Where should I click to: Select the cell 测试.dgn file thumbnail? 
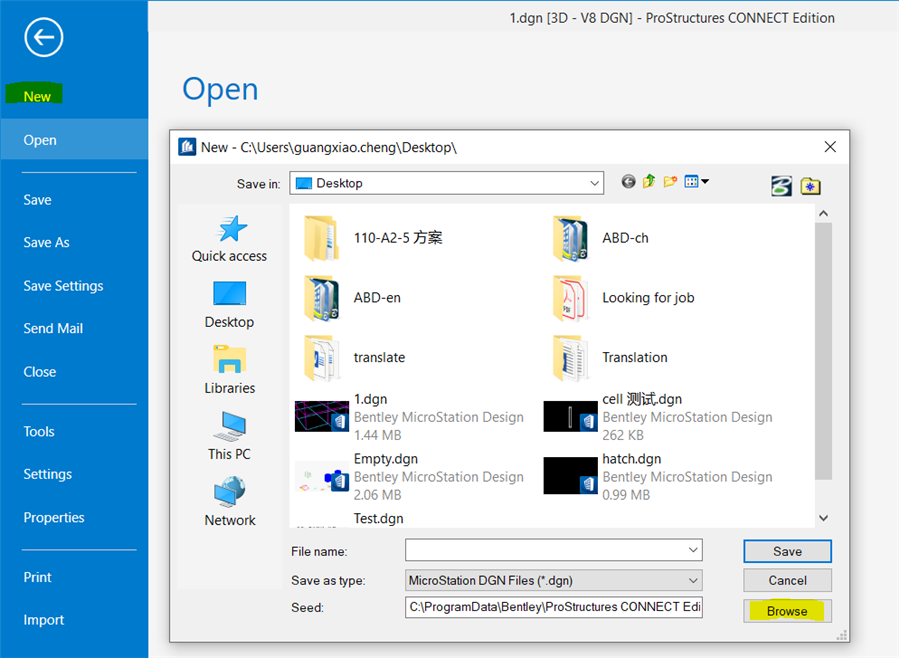pos(570,416)
